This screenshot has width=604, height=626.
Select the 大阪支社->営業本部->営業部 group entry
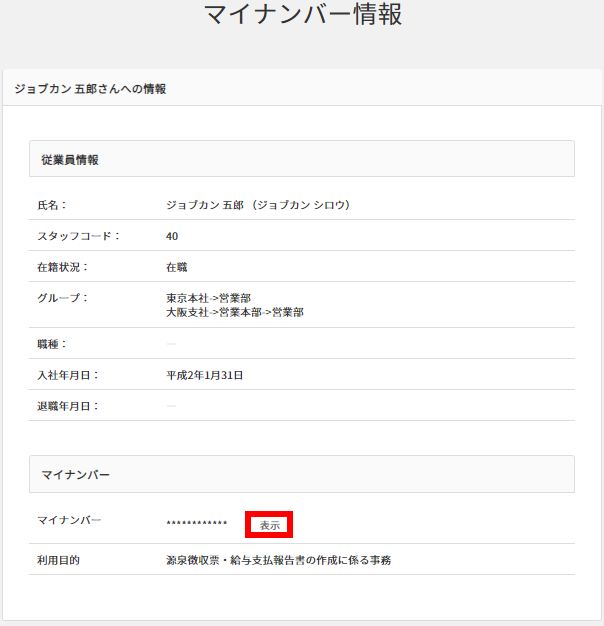[x=235, y=312]
